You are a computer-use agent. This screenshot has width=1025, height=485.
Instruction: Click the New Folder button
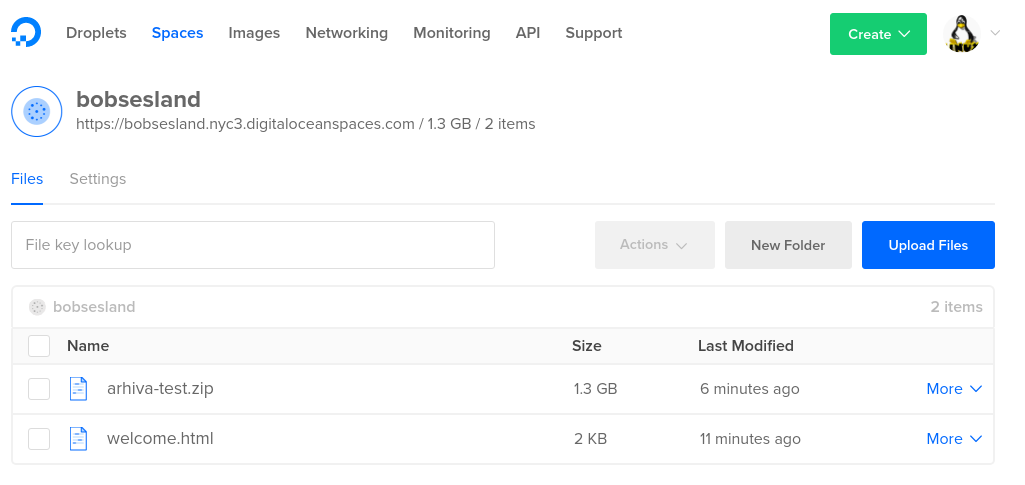pyautogui.click(x=788, y=245)
